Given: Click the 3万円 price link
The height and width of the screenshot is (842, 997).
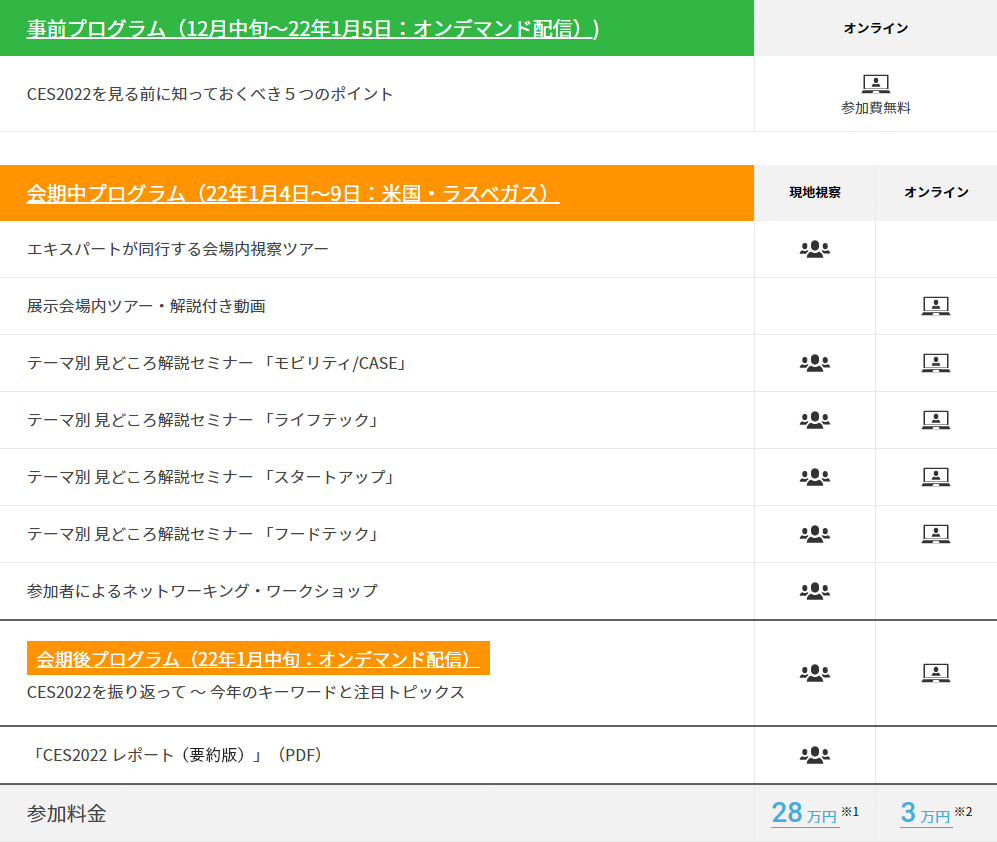Looking at the screenshot, I should tap(925, 813).
